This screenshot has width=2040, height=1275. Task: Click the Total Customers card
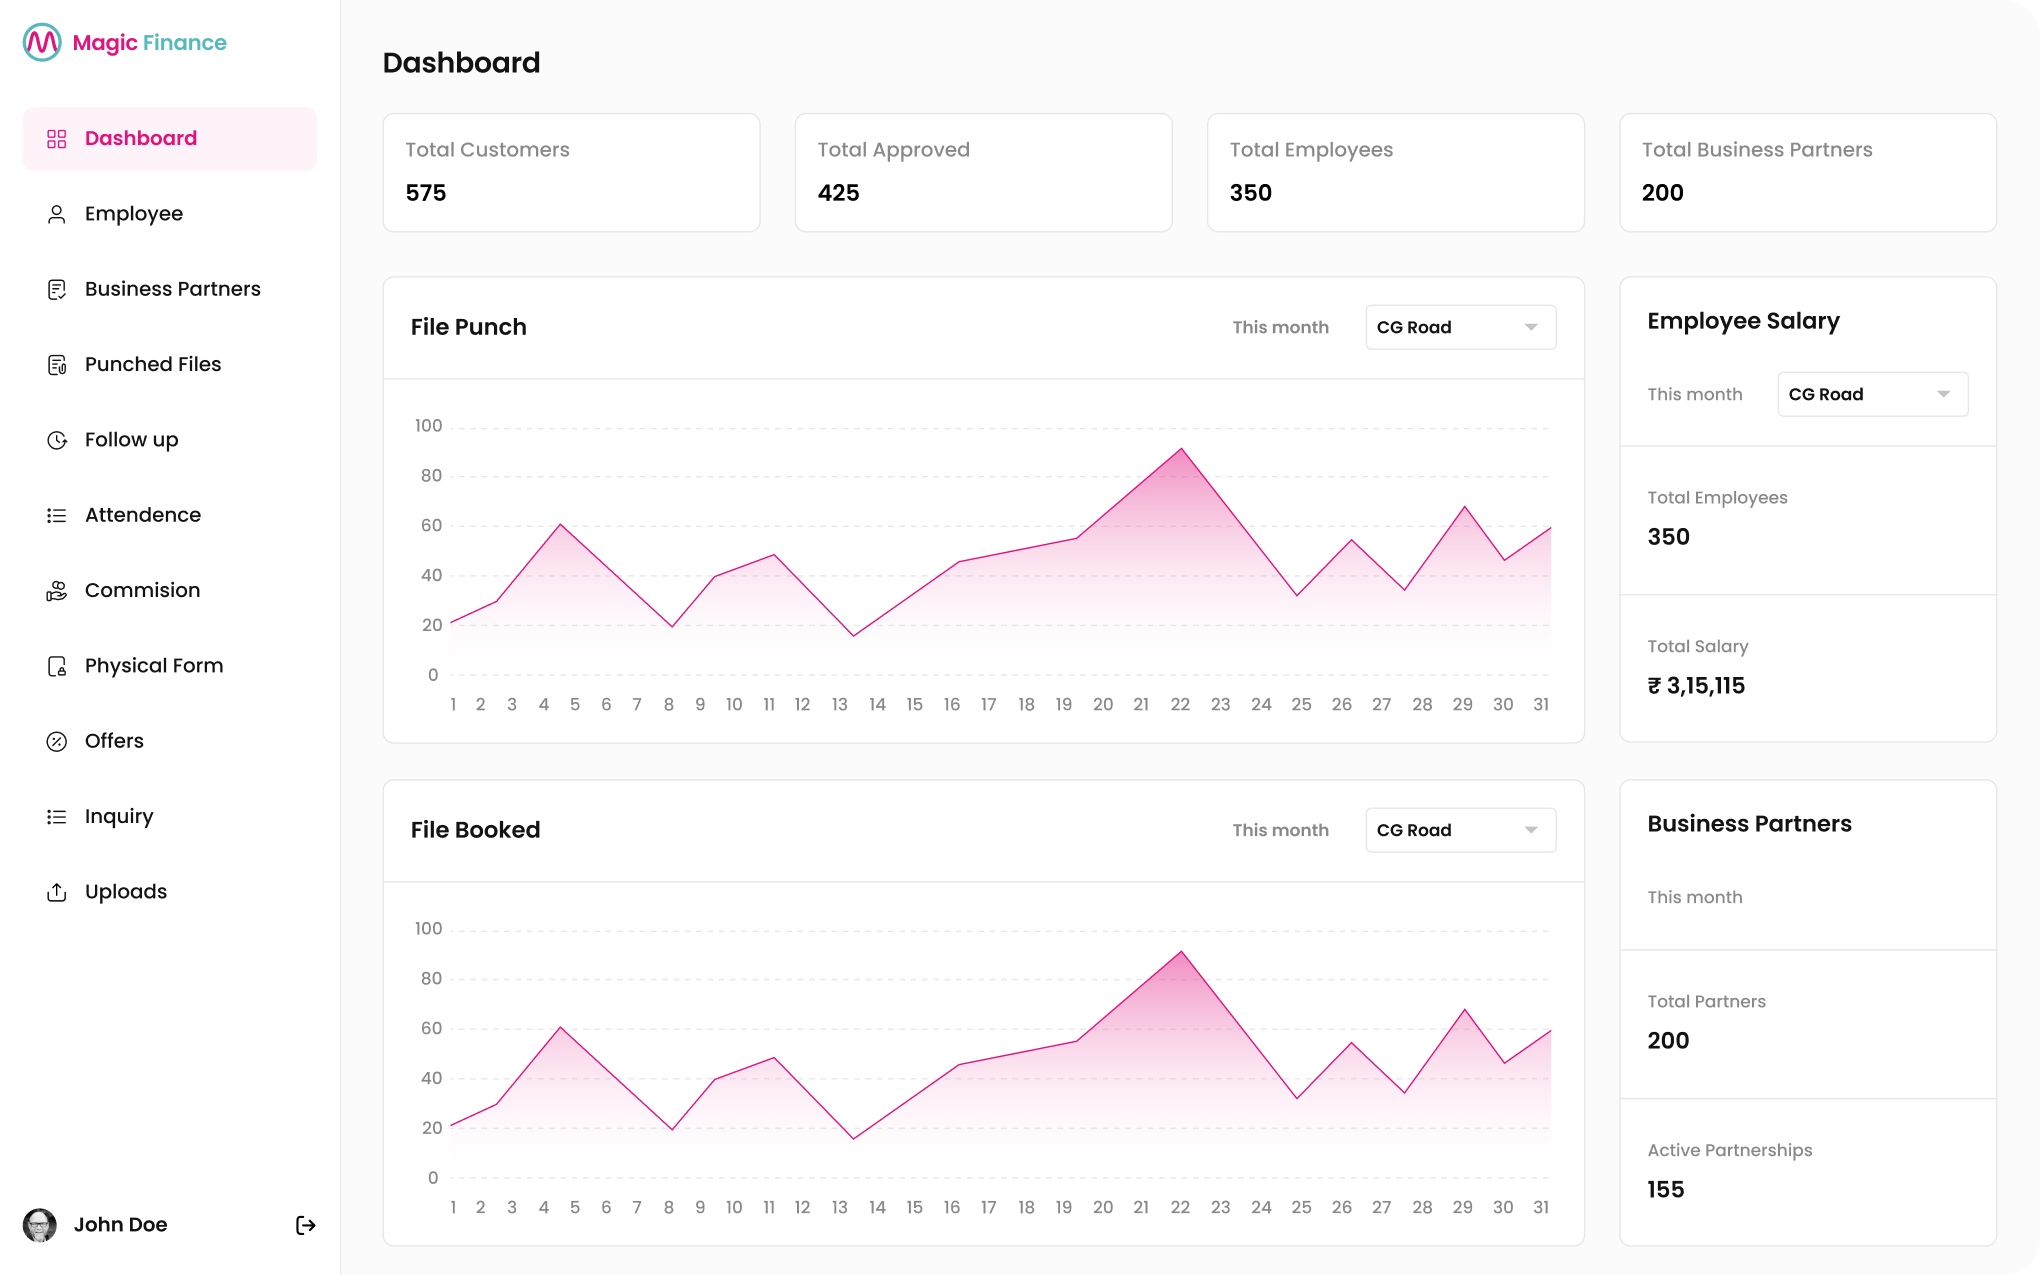[x=571, y=172]
